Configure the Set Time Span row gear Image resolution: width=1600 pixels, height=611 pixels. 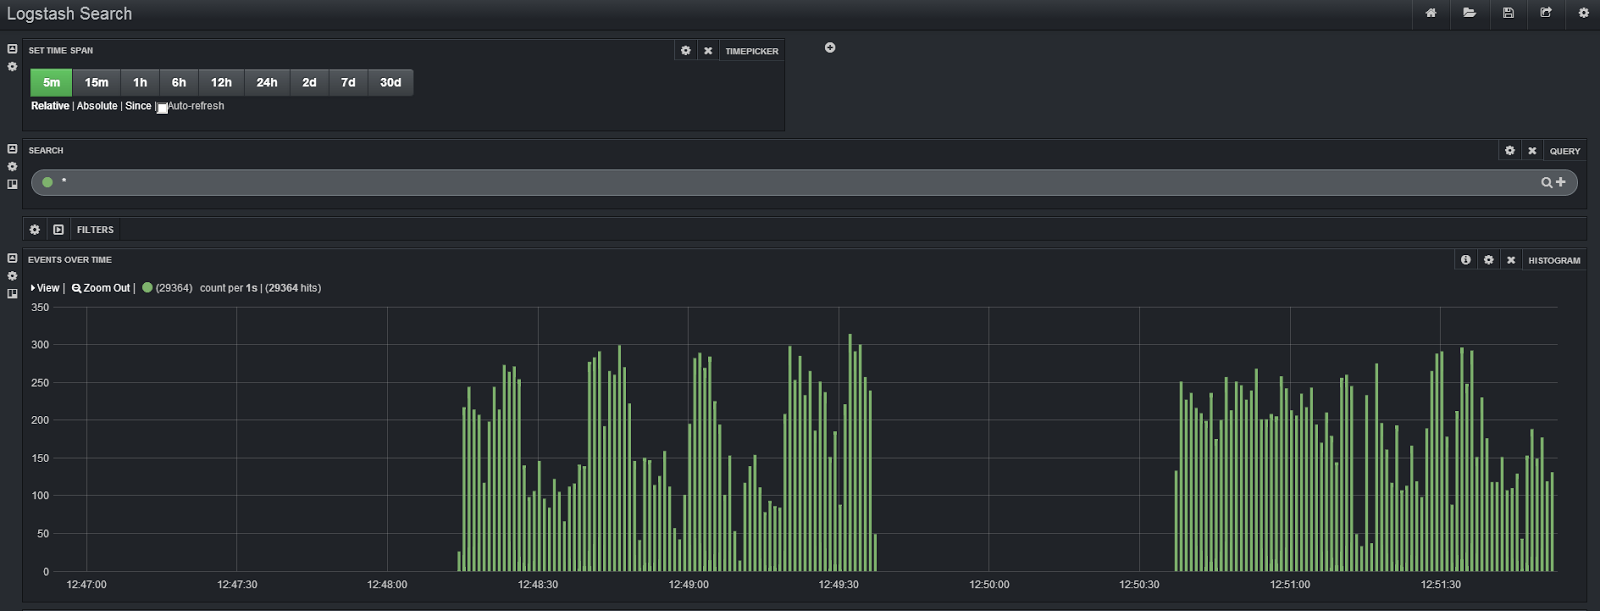tap(12, 67)
